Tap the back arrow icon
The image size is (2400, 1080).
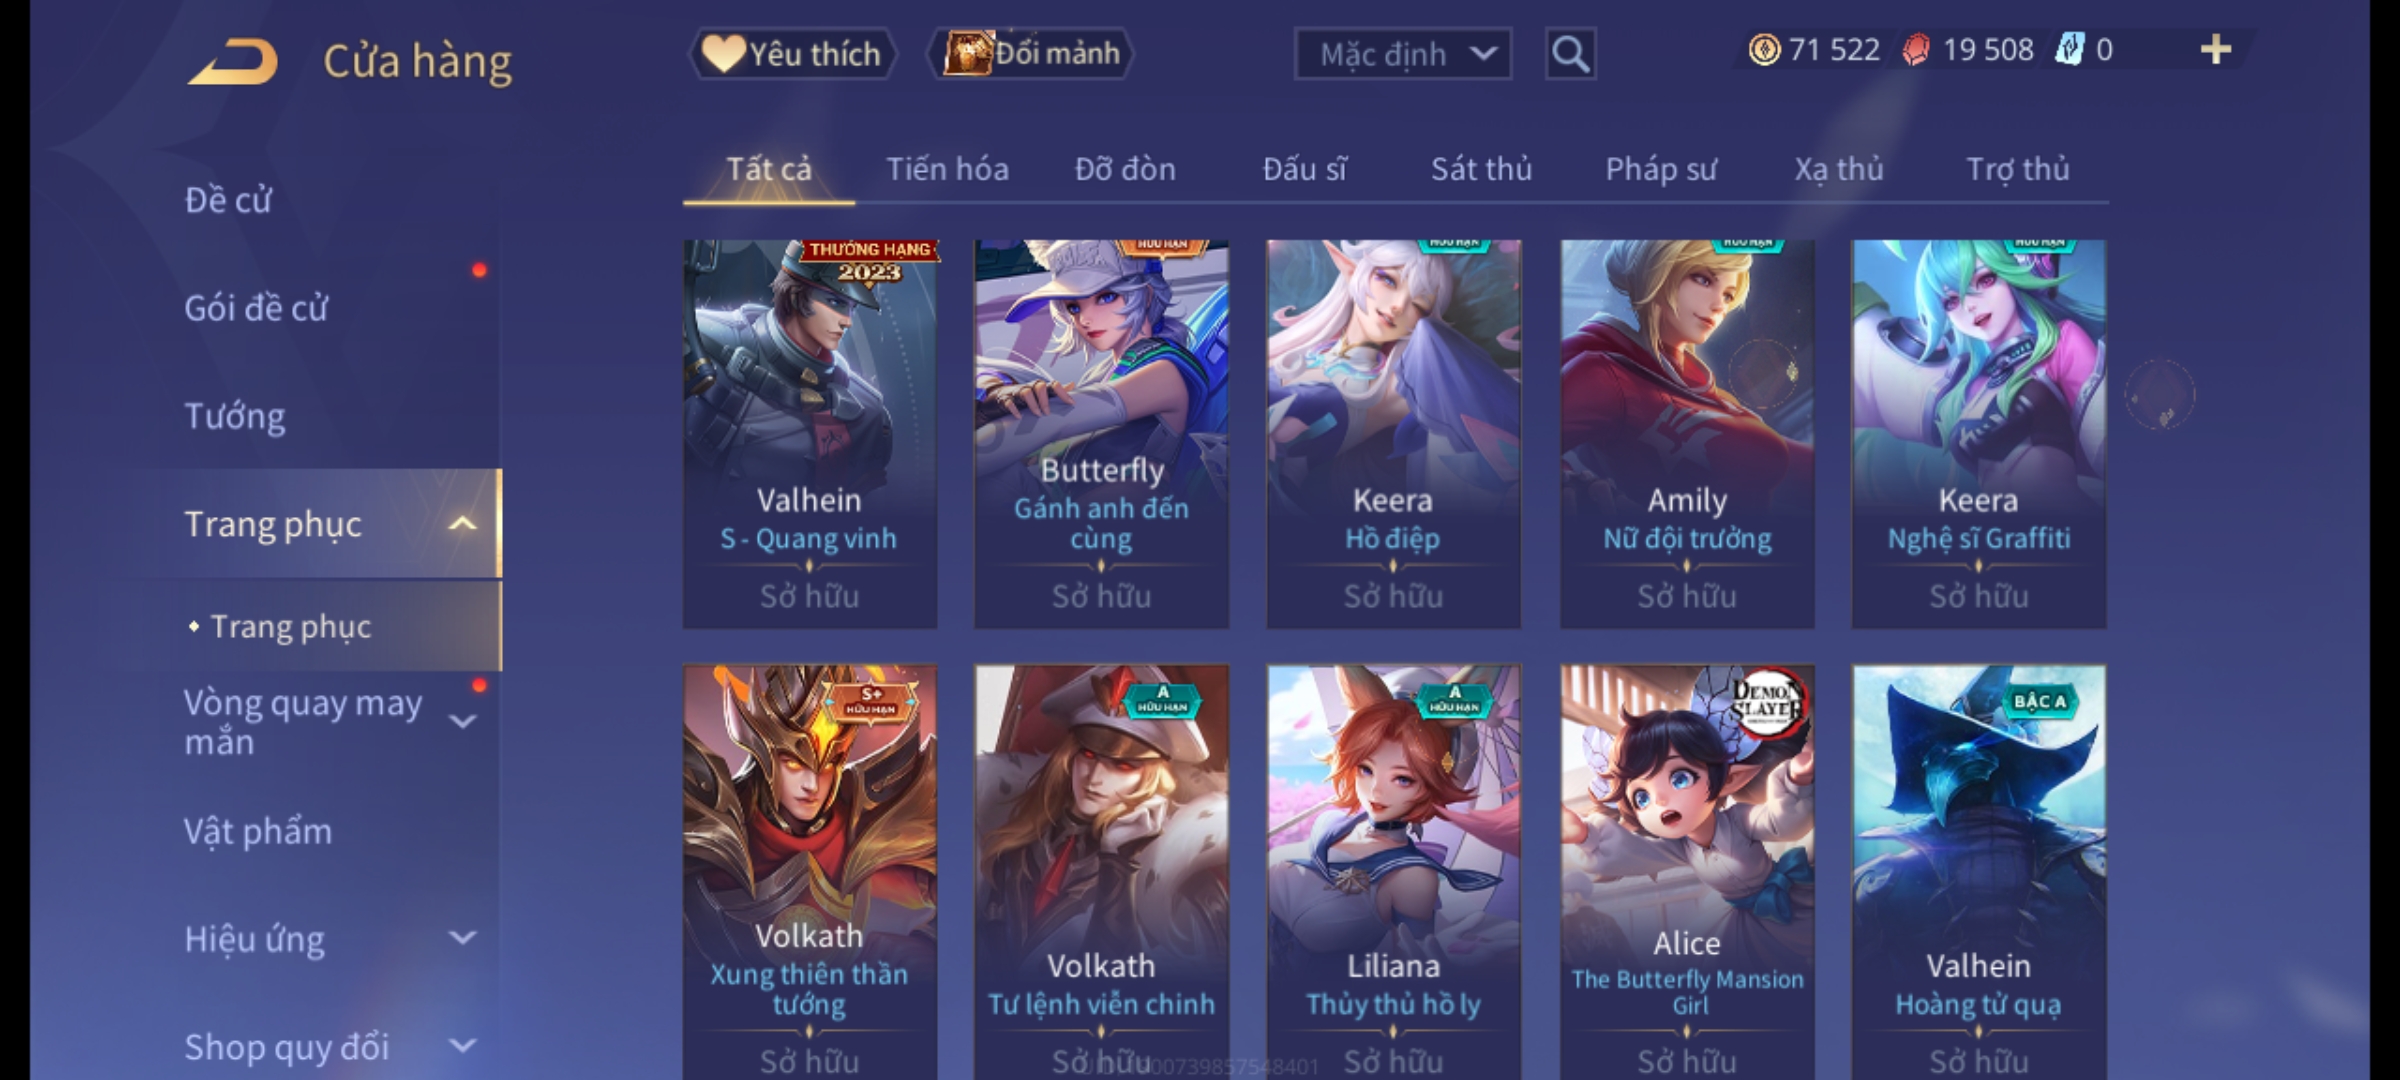point(232,62)
